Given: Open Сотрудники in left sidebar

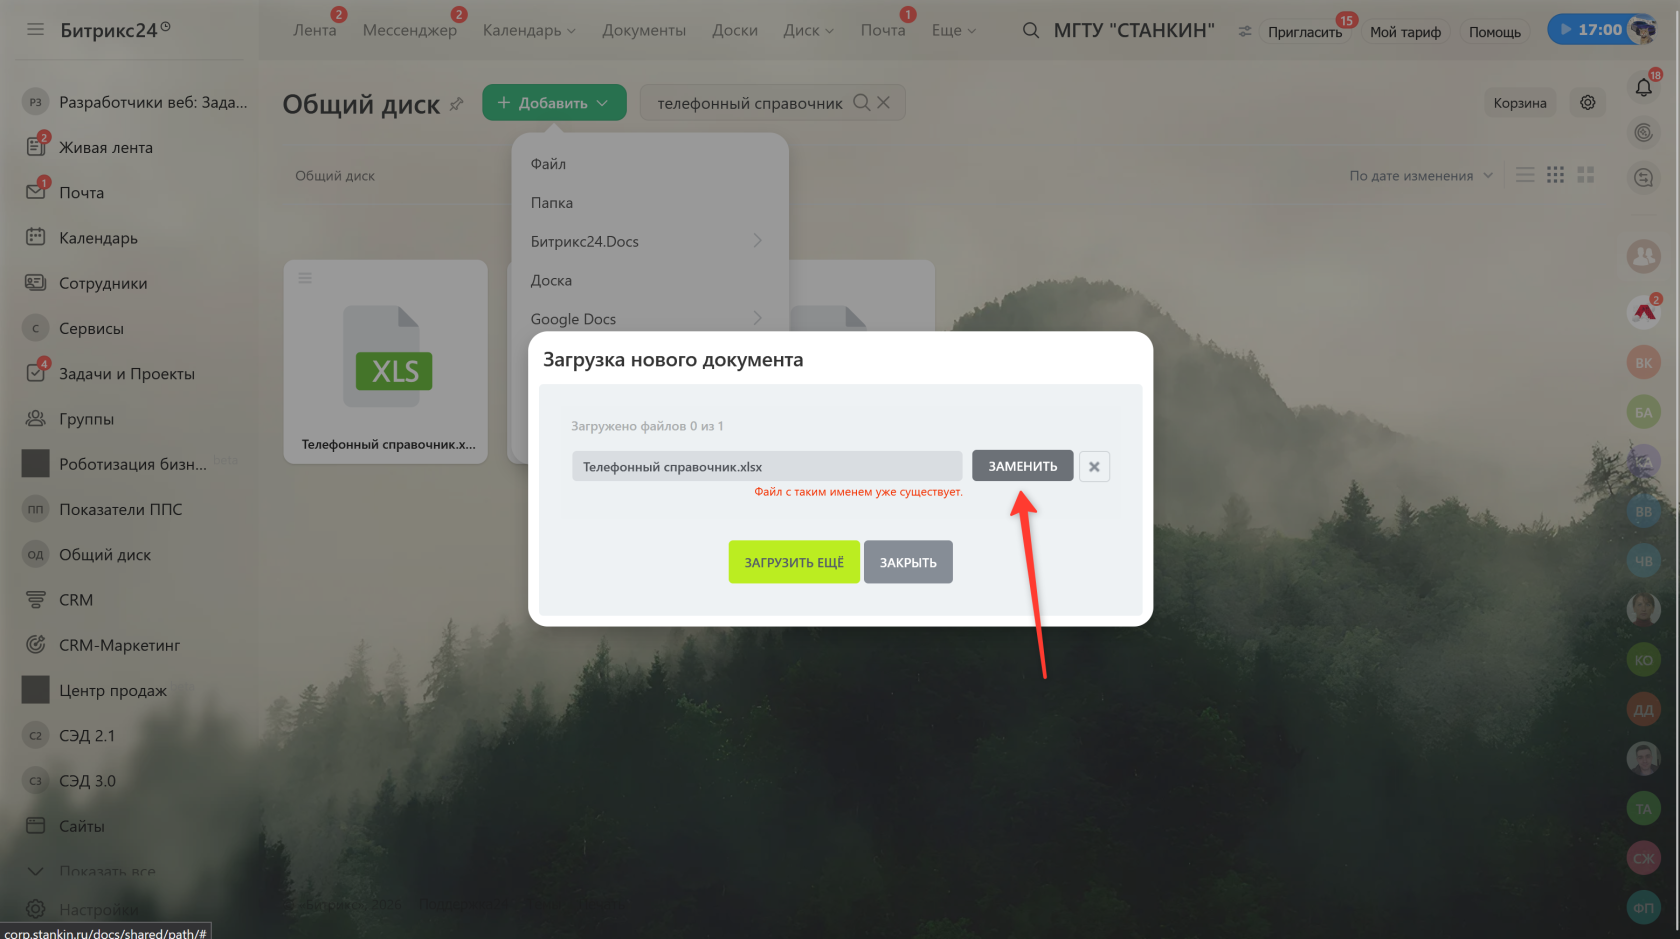Looking at the screenshot, I should (x=103, y=284).
